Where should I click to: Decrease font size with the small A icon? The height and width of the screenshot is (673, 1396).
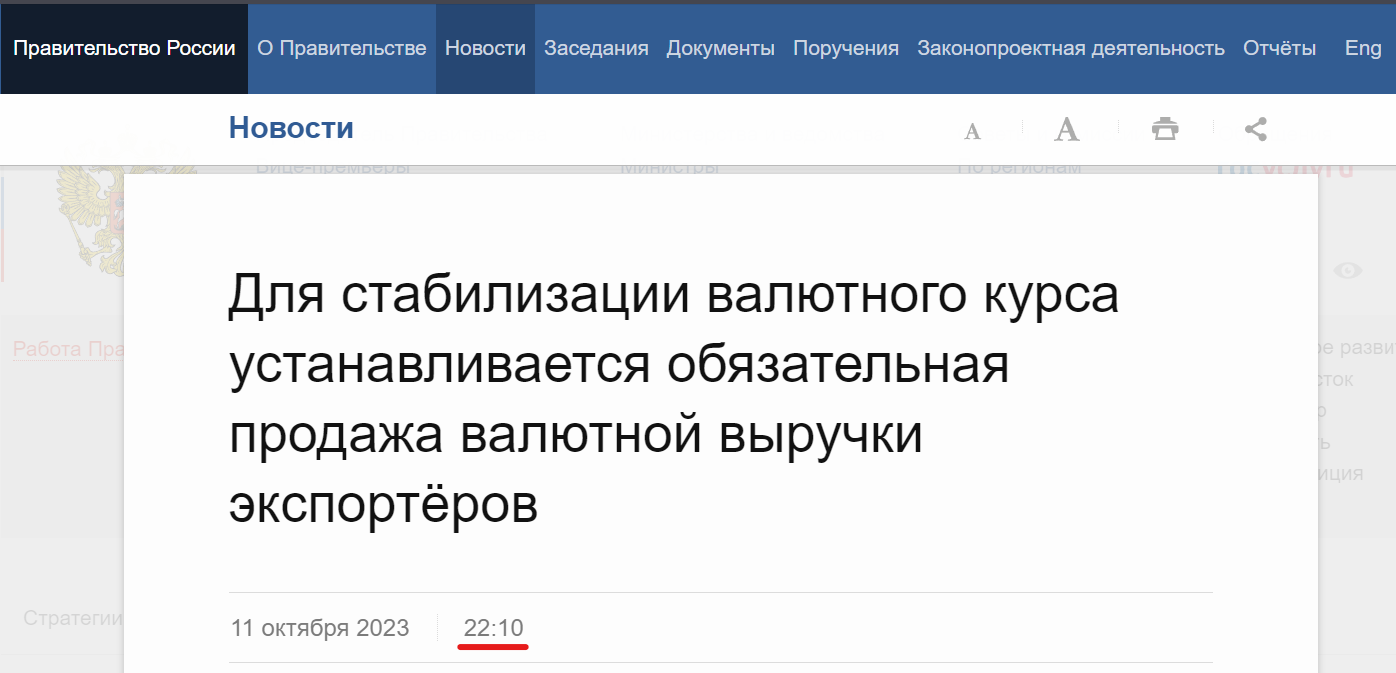pos(972,131)
